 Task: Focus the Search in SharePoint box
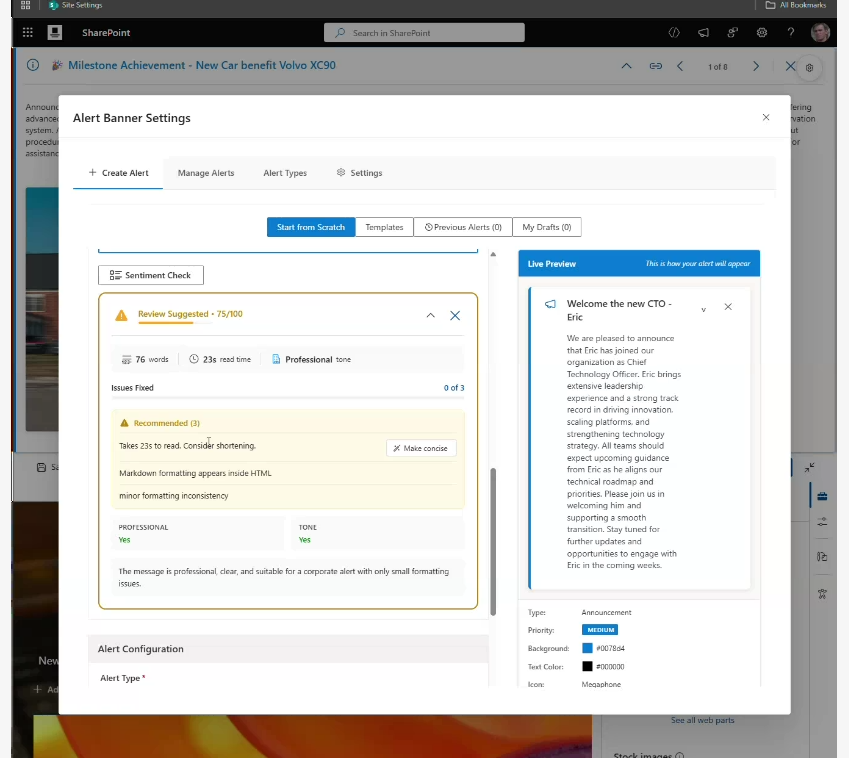click(424, 33)
